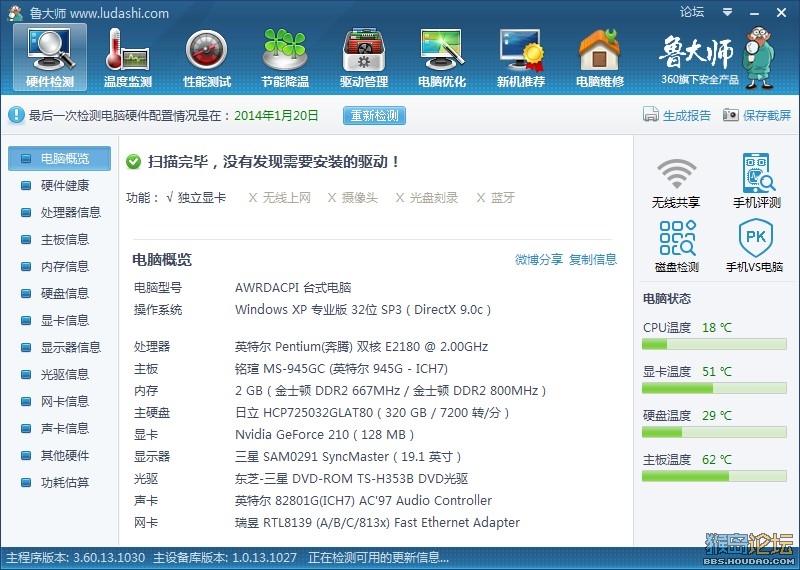This screenshot has height=570, width=800.
Task: Click CPU温度 progress bar
Action: pos(714,344)
